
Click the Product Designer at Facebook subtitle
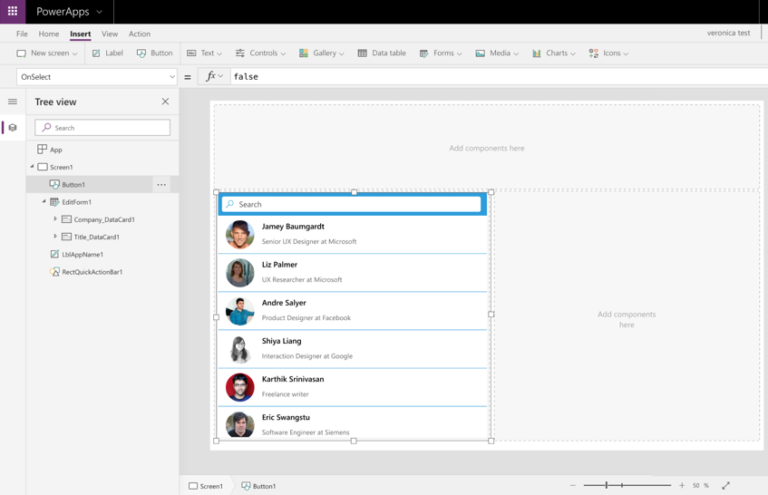pyautogui.click(x=306, y=318)
